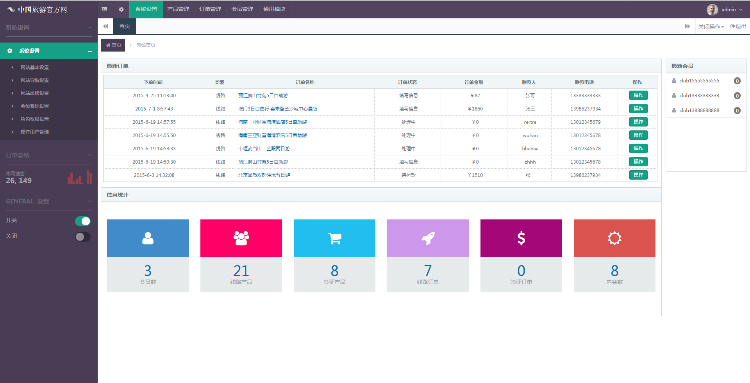Open the order link in 2015-5-19 14:57:55 row
Viewport: 750px width, 383px height.
[x=273, y=122]
